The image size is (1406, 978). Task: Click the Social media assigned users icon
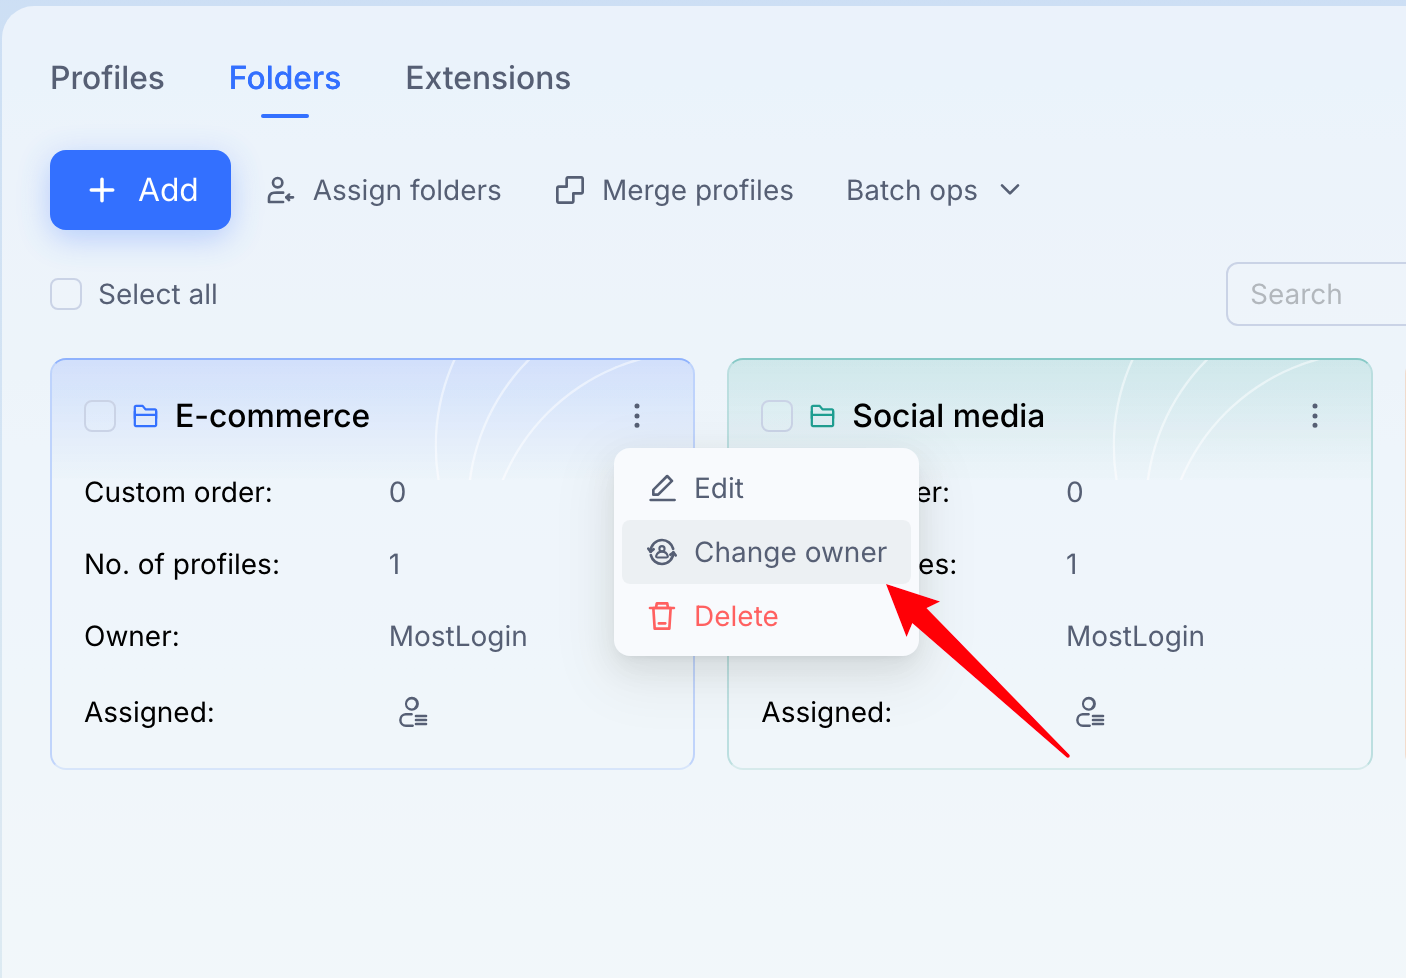pos(1090,712)
